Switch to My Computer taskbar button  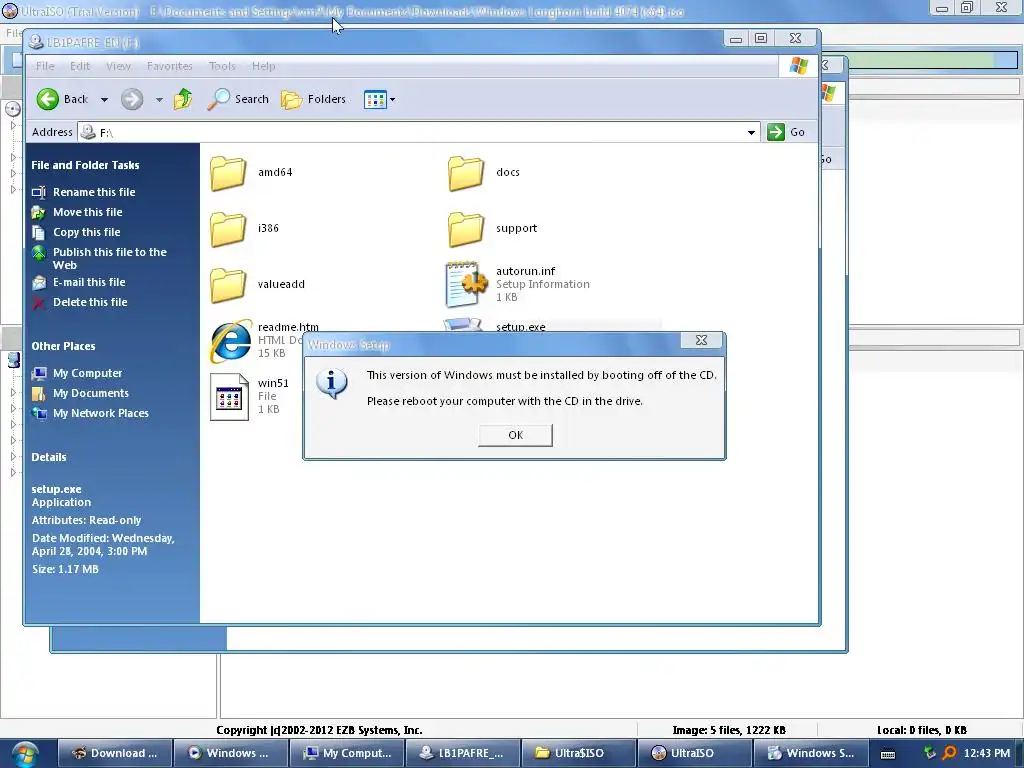point(347,753)
